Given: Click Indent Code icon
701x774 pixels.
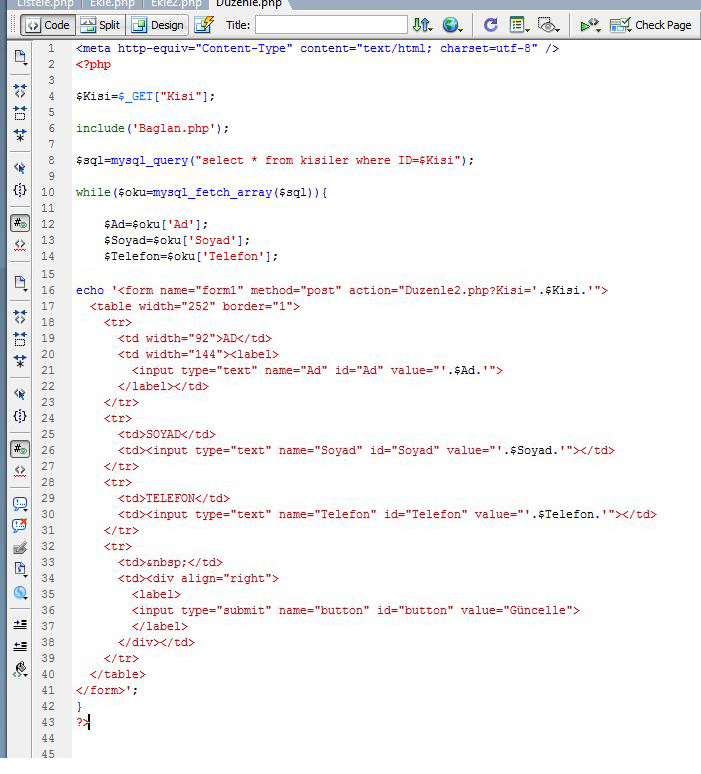Looking at the screenshot, I should 20,624.
